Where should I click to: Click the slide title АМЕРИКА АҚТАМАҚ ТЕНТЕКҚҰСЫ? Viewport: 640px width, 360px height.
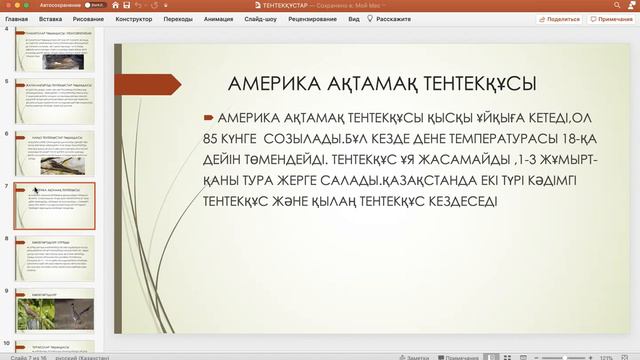(x=382, y=84)
